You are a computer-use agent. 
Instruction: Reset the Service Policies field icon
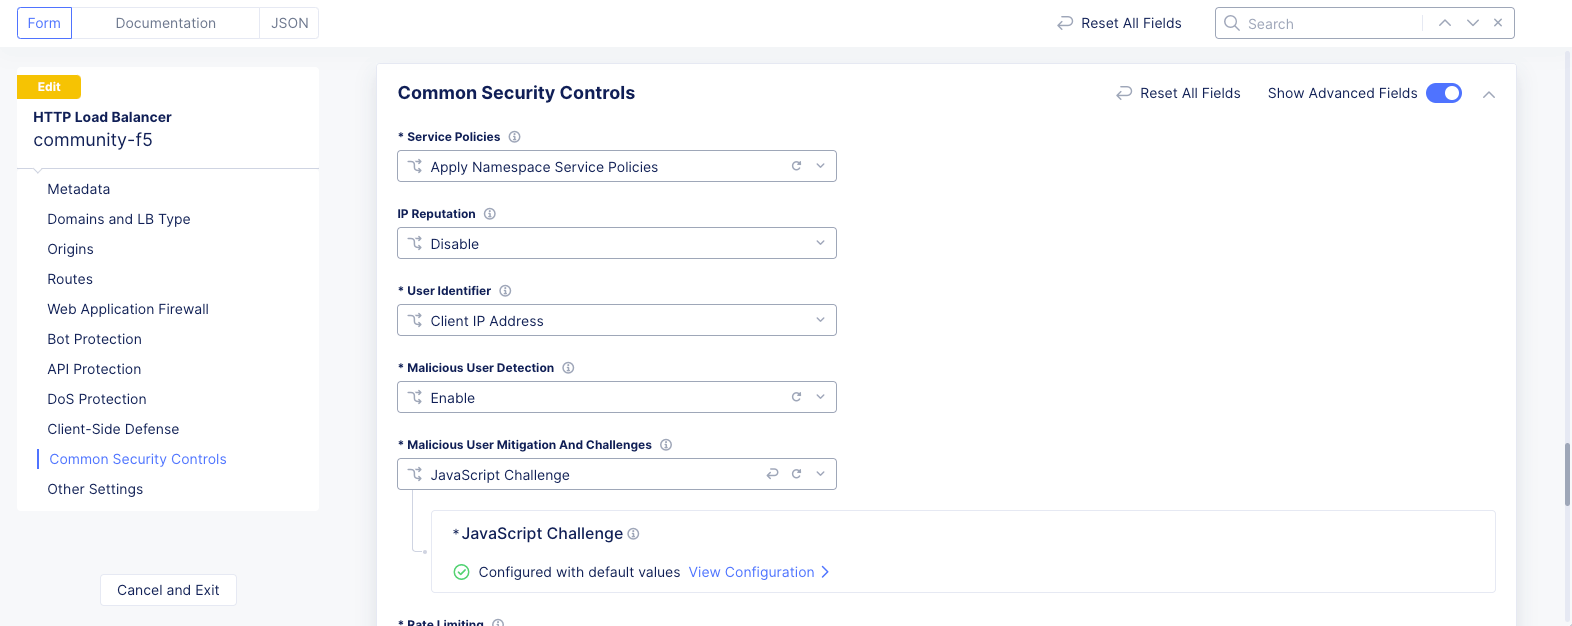797,166
